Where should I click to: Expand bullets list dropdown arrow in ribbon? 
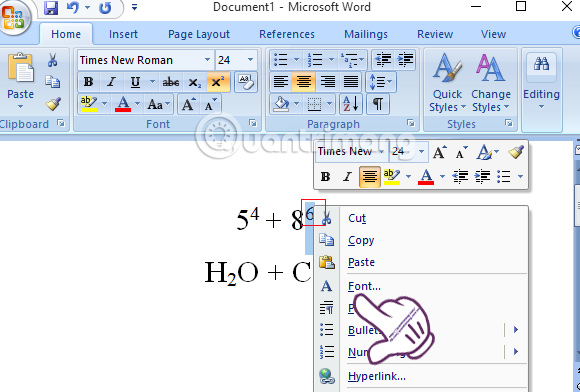click(296, 60)
